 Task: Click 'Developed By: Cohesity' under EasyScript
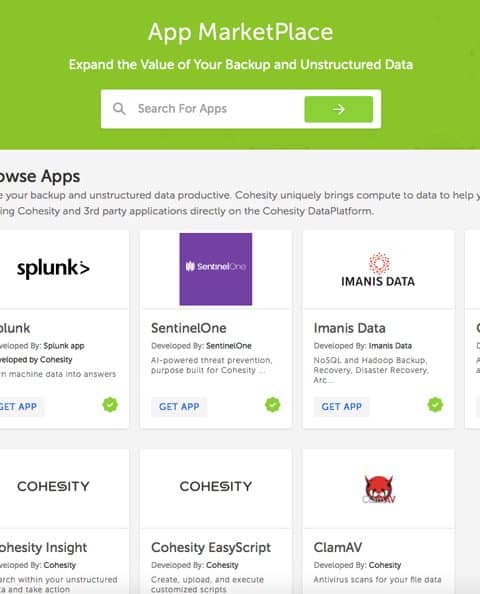(195, 565)
